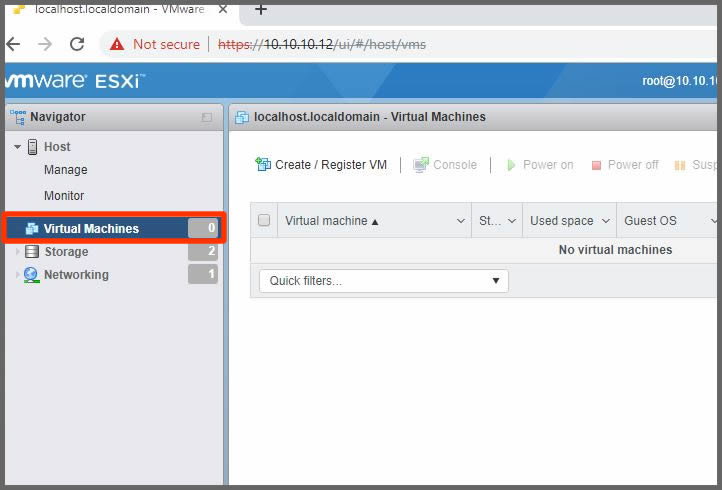The width and height of the screenshot is (722, 490).
Task: Click the Create / Register VM icon
Action: tap(263, 164)
